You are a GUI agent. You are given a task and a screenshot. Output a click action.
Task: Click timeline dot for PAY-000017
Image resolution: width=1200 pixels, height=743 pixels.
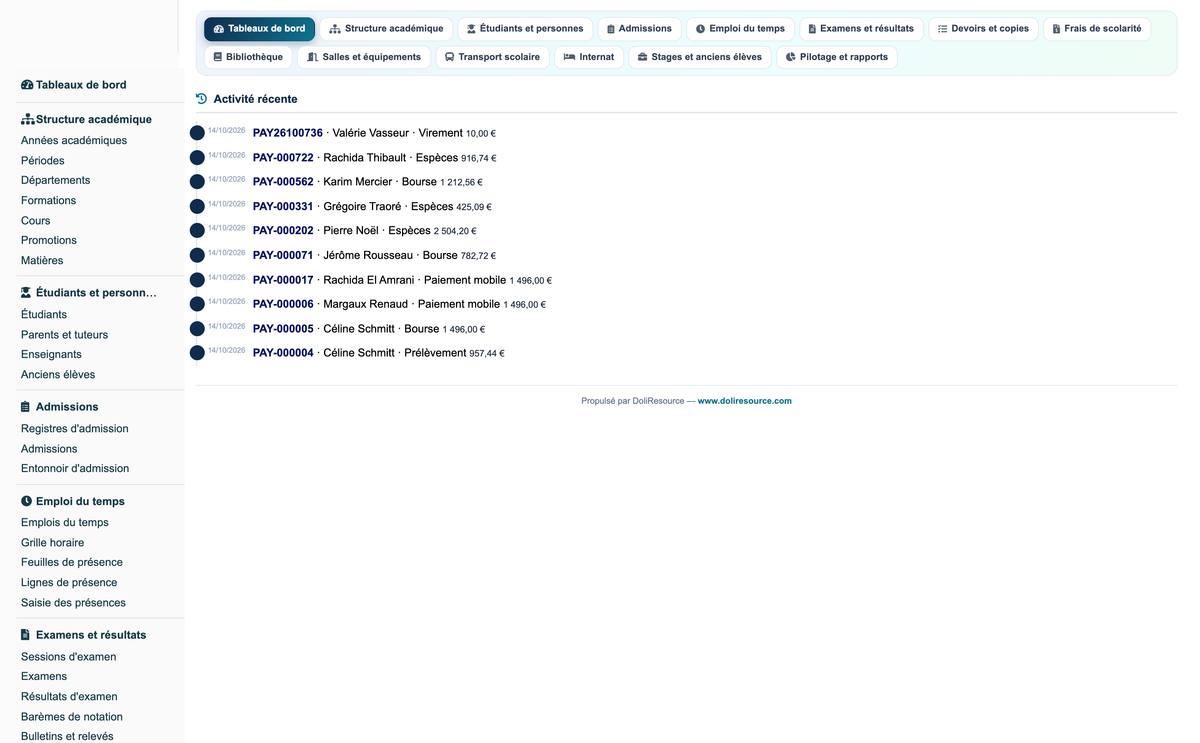(197, 280)
